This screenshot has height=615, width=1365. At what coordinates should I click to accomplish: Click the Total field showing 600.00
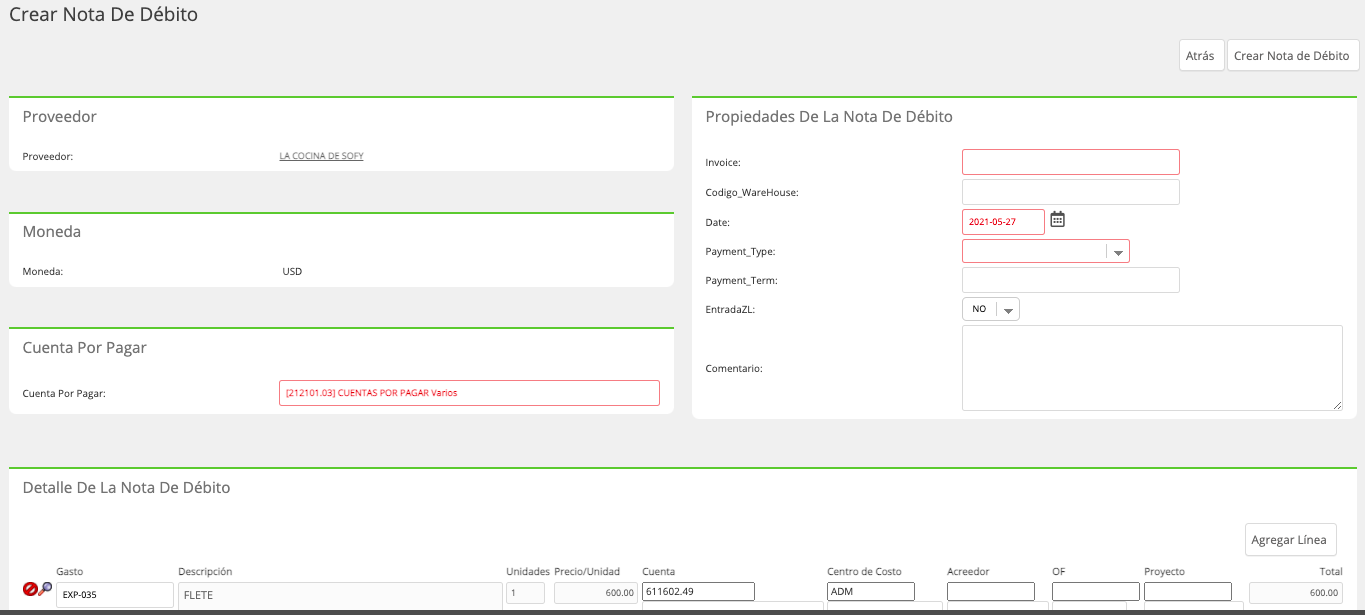[x=1295, y=593]
